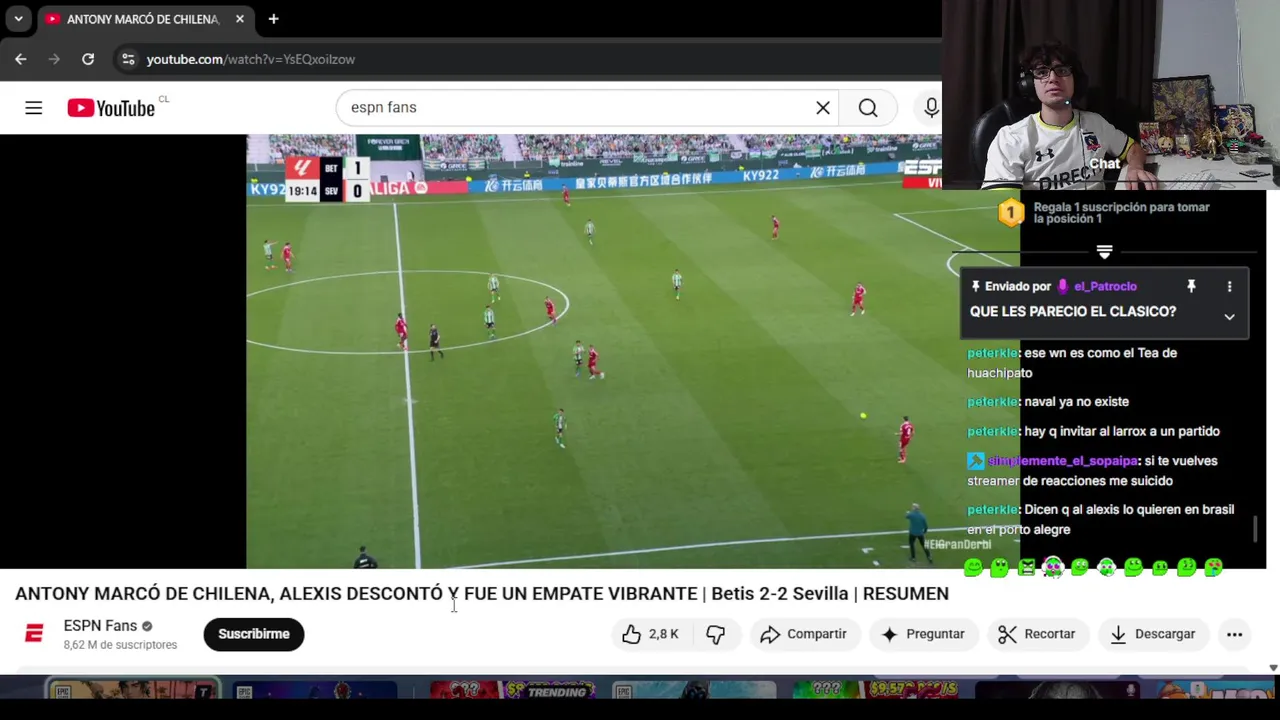View site information icon in address bar
This screenshot has height=720, width=1280.
click(128, 59)
